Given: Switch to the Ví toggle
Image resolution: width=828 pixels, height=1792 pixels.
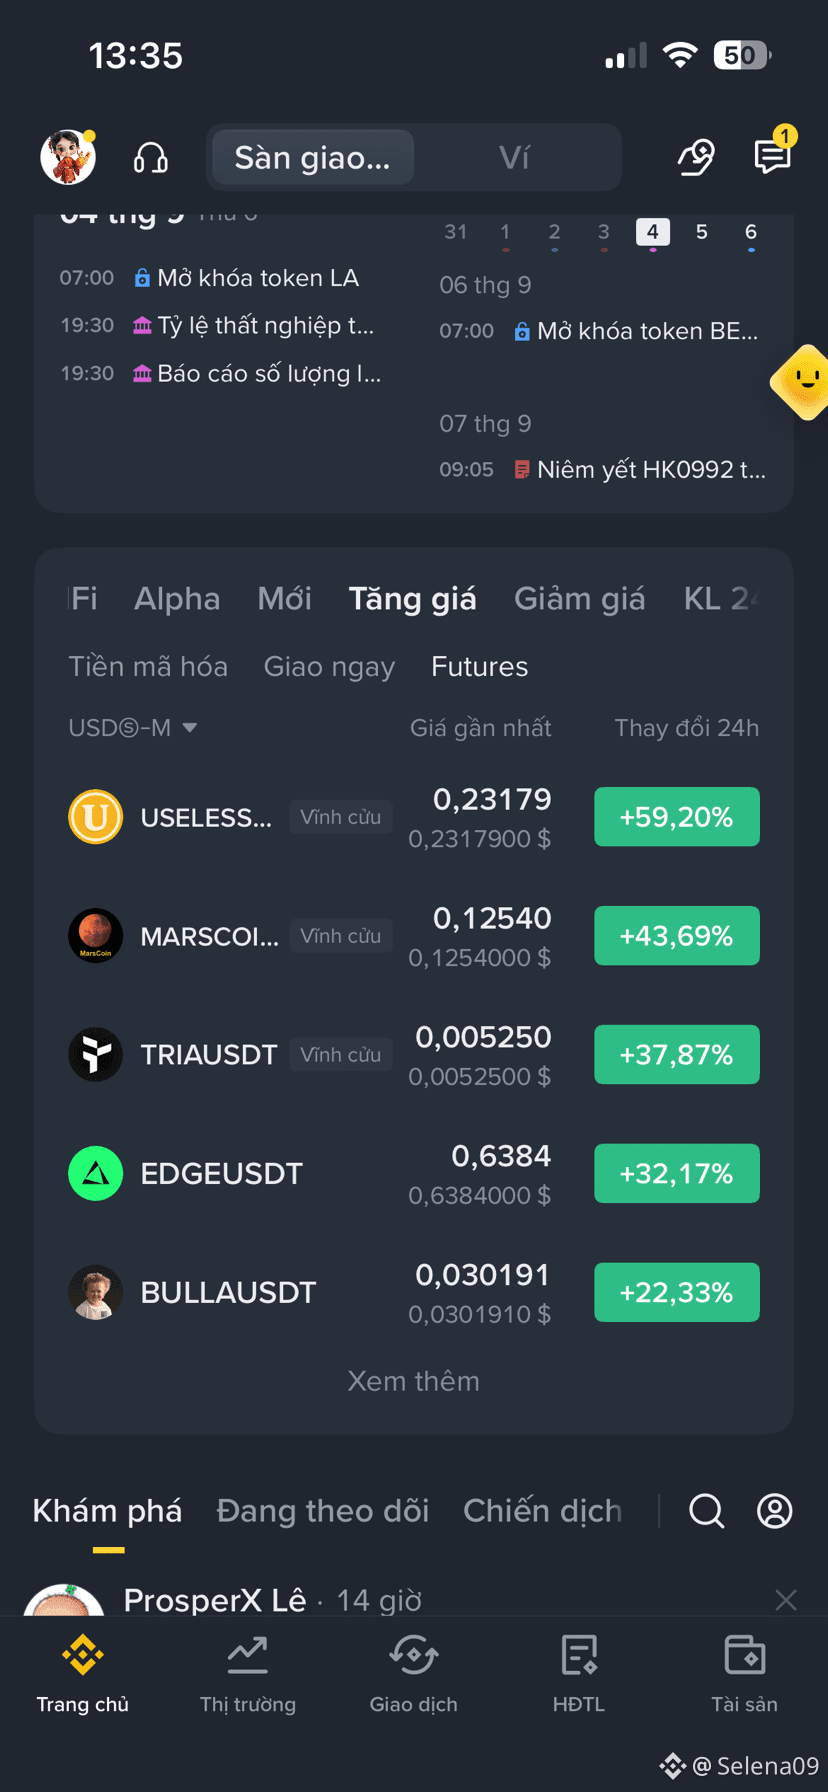Looking at the screenshot, I should click(514, 157).
